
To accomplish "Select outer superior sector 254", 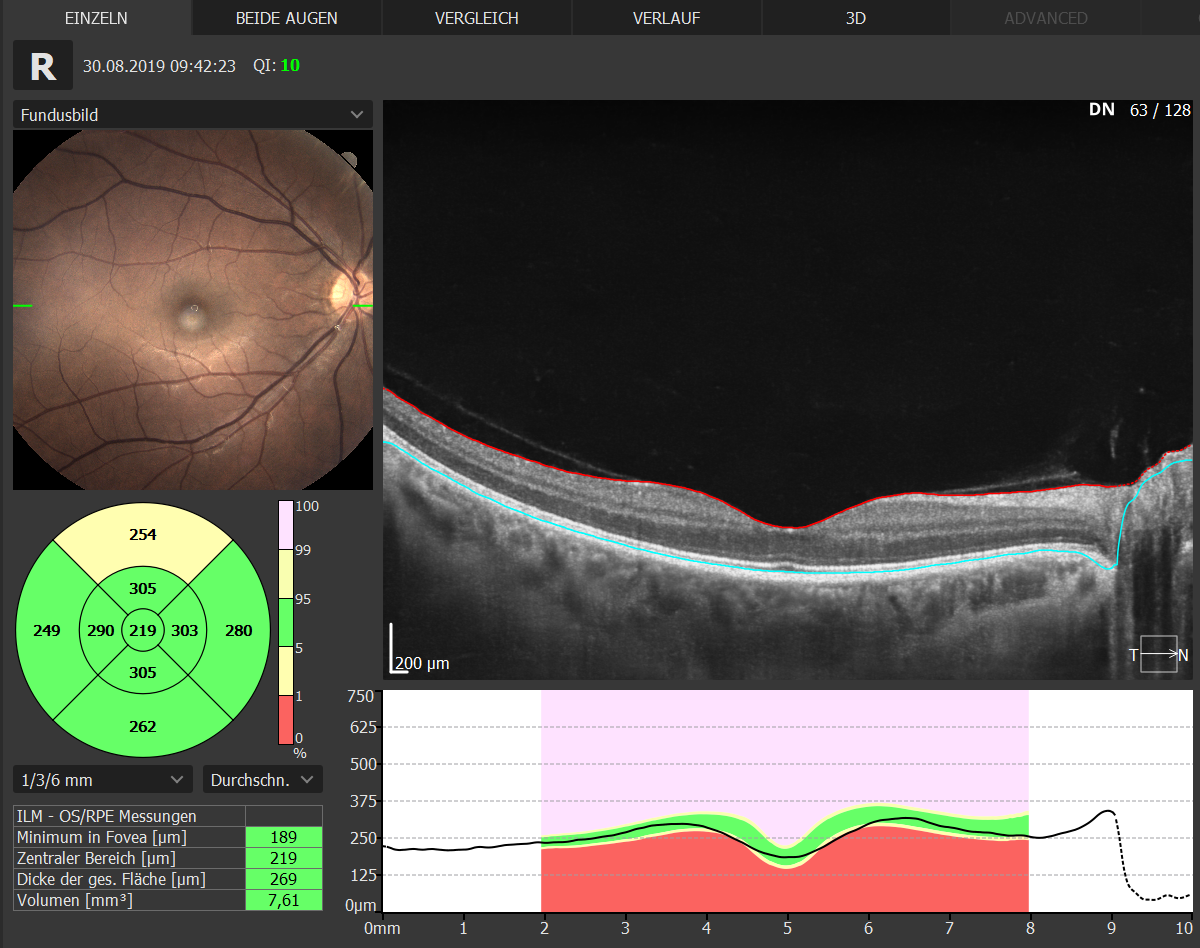I will 143,535.
